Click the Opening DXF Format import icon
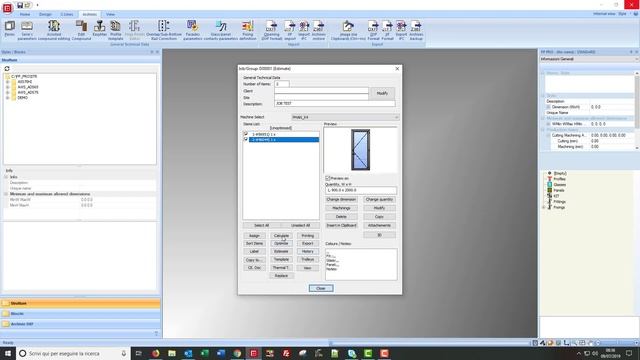The width and height of the screenshot is (640, 360). pyautogui.click(x=271, y=30)
